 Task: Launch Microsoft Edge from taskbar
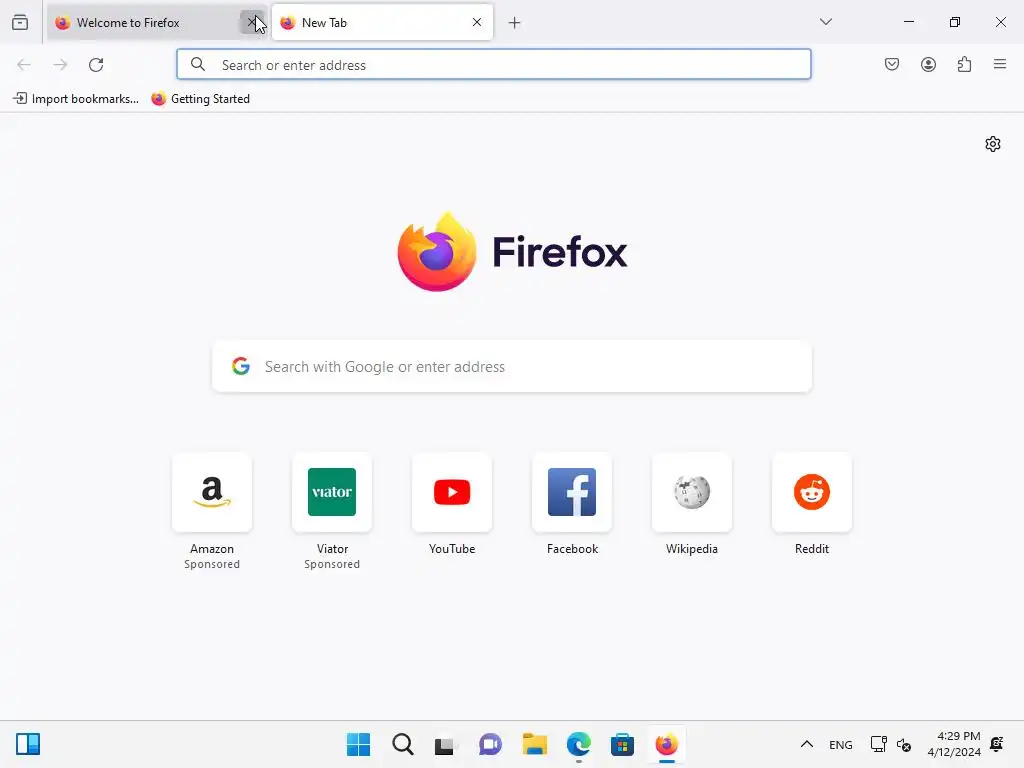tap(579, 744)
